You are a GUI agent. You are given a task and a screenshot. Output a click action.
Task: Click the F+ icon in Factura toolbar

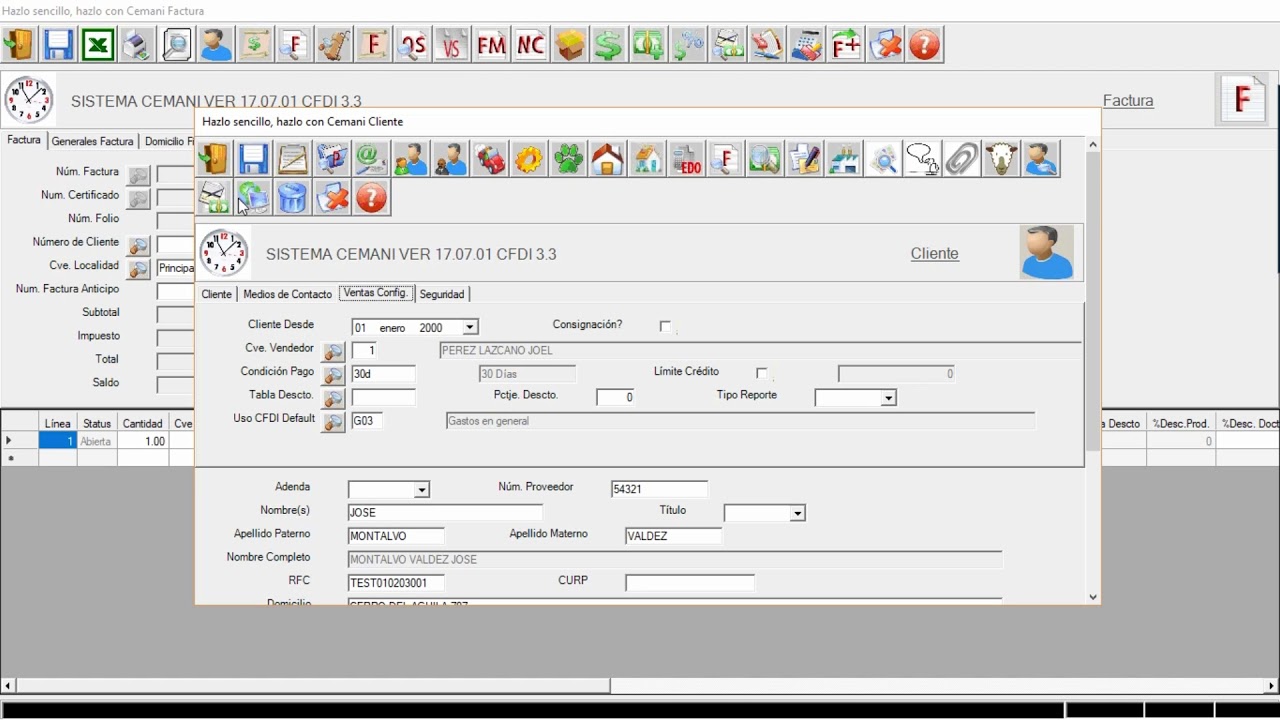(x=846, y=45)
